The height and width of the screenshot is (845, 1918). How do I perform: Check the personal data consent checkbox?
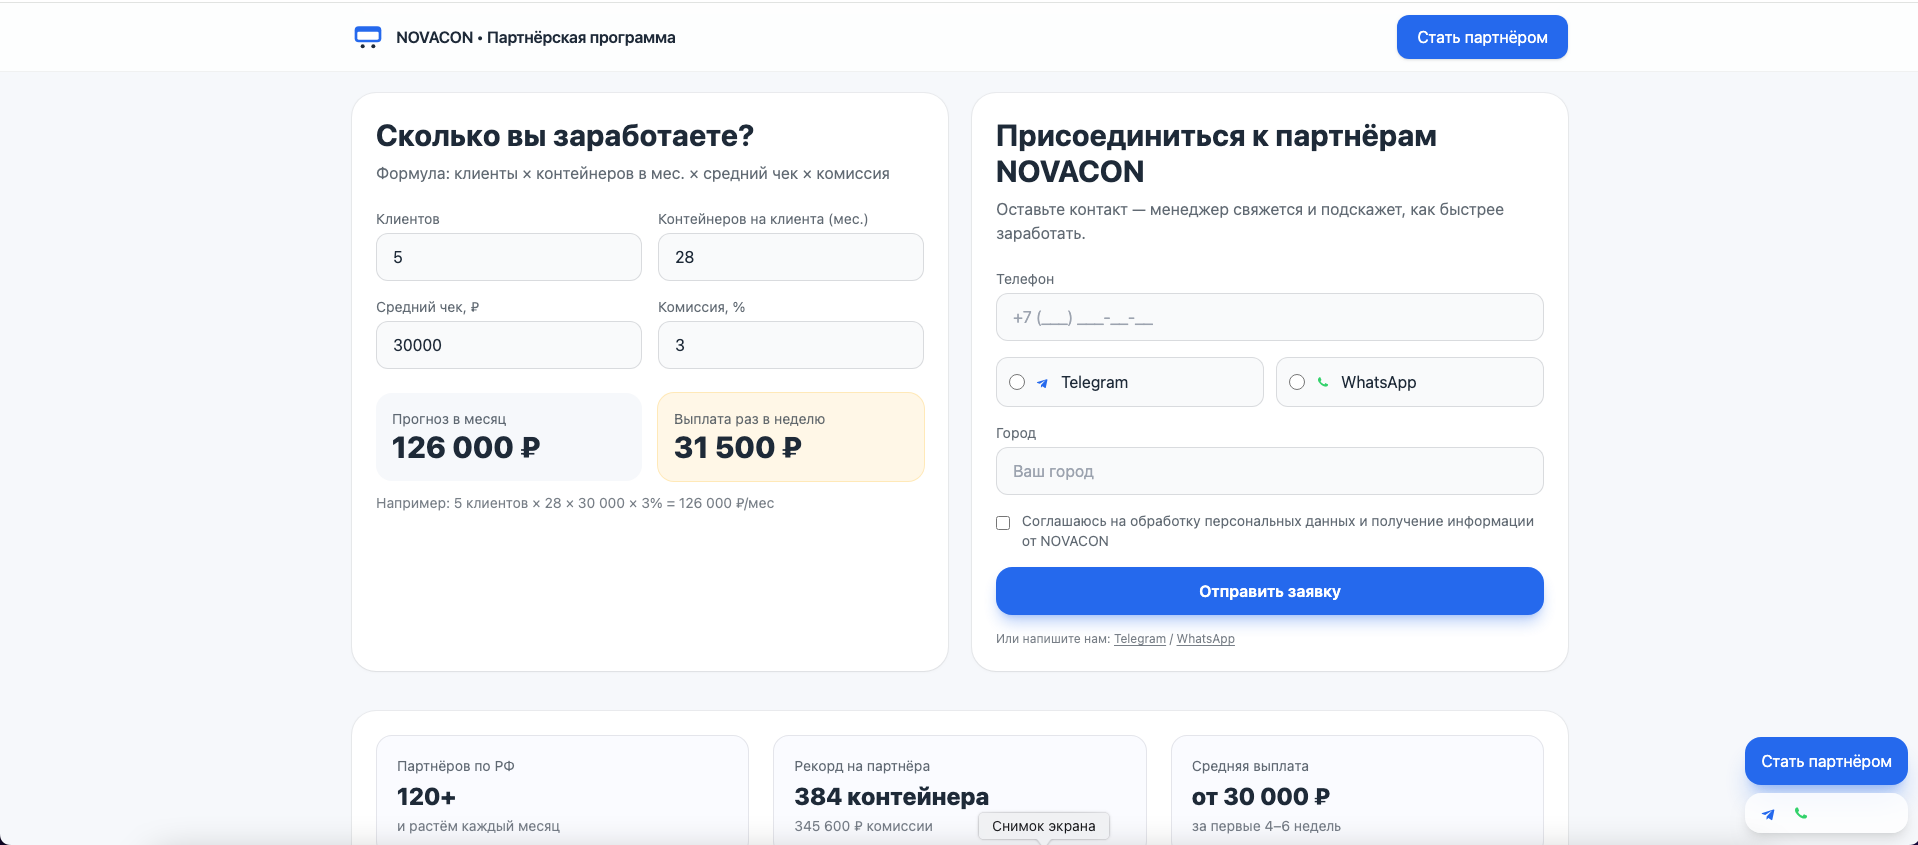[x=1003, y=523]
